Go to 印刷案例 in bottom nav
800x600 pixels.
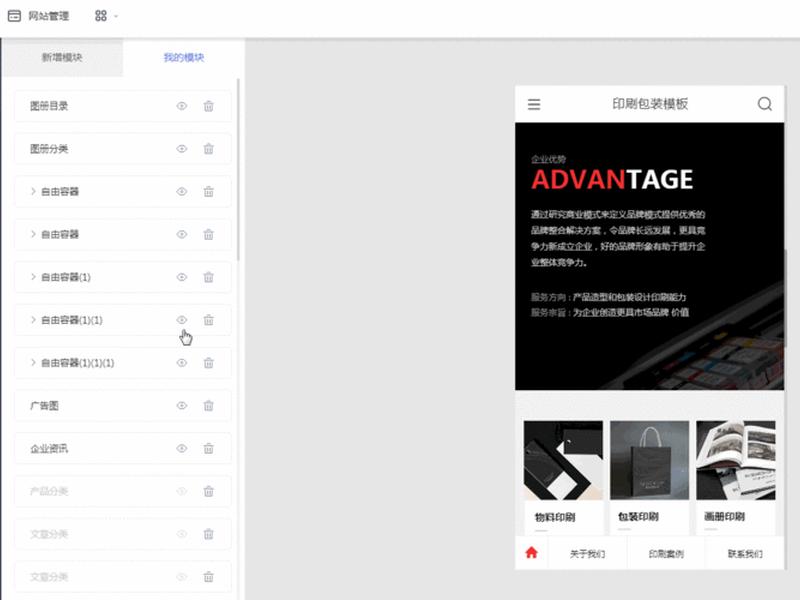(x=666, y=554)
